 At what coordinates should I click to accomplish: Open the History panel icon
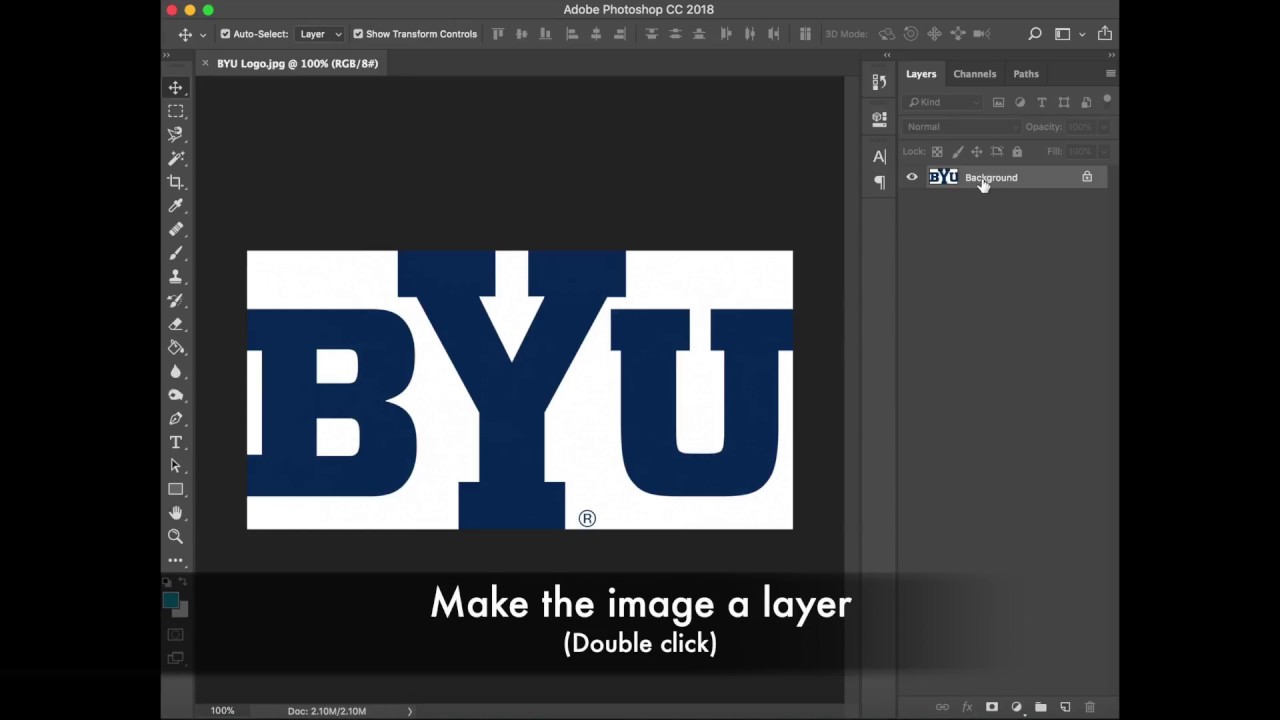coord(879,82)
